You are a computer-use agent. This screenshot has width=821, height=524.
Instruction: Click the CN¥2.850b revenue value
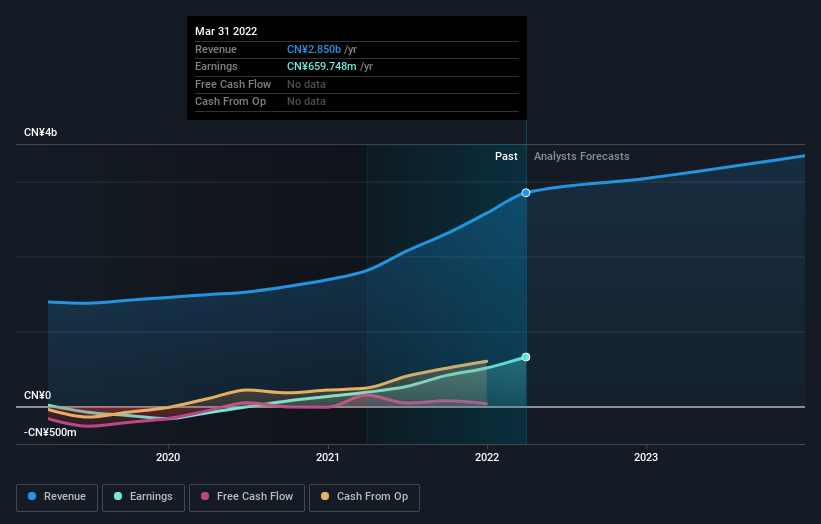click(314, 49)
